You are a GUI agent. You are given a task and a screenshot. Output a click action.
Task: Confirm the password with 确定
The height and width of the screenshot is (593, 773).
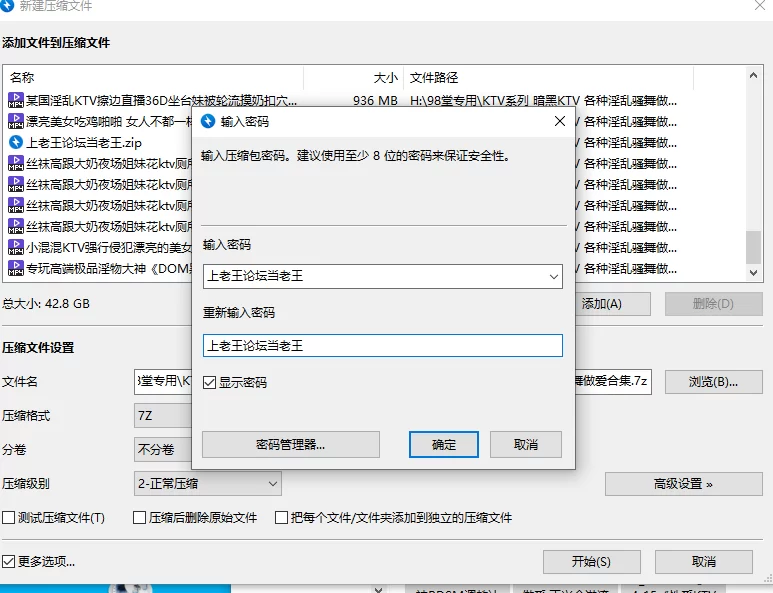click(x=444, y=445)
